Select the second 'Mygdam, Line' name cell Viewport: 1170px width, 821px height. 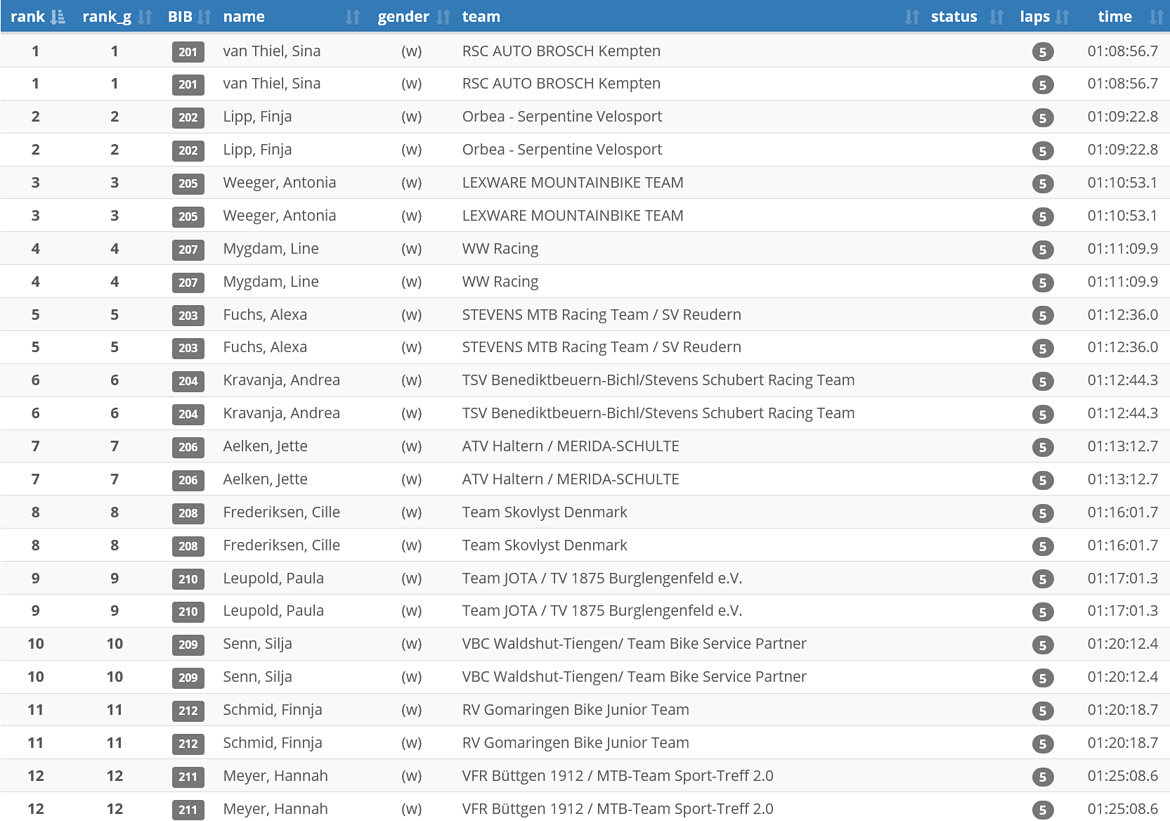[x=271, y=281]
